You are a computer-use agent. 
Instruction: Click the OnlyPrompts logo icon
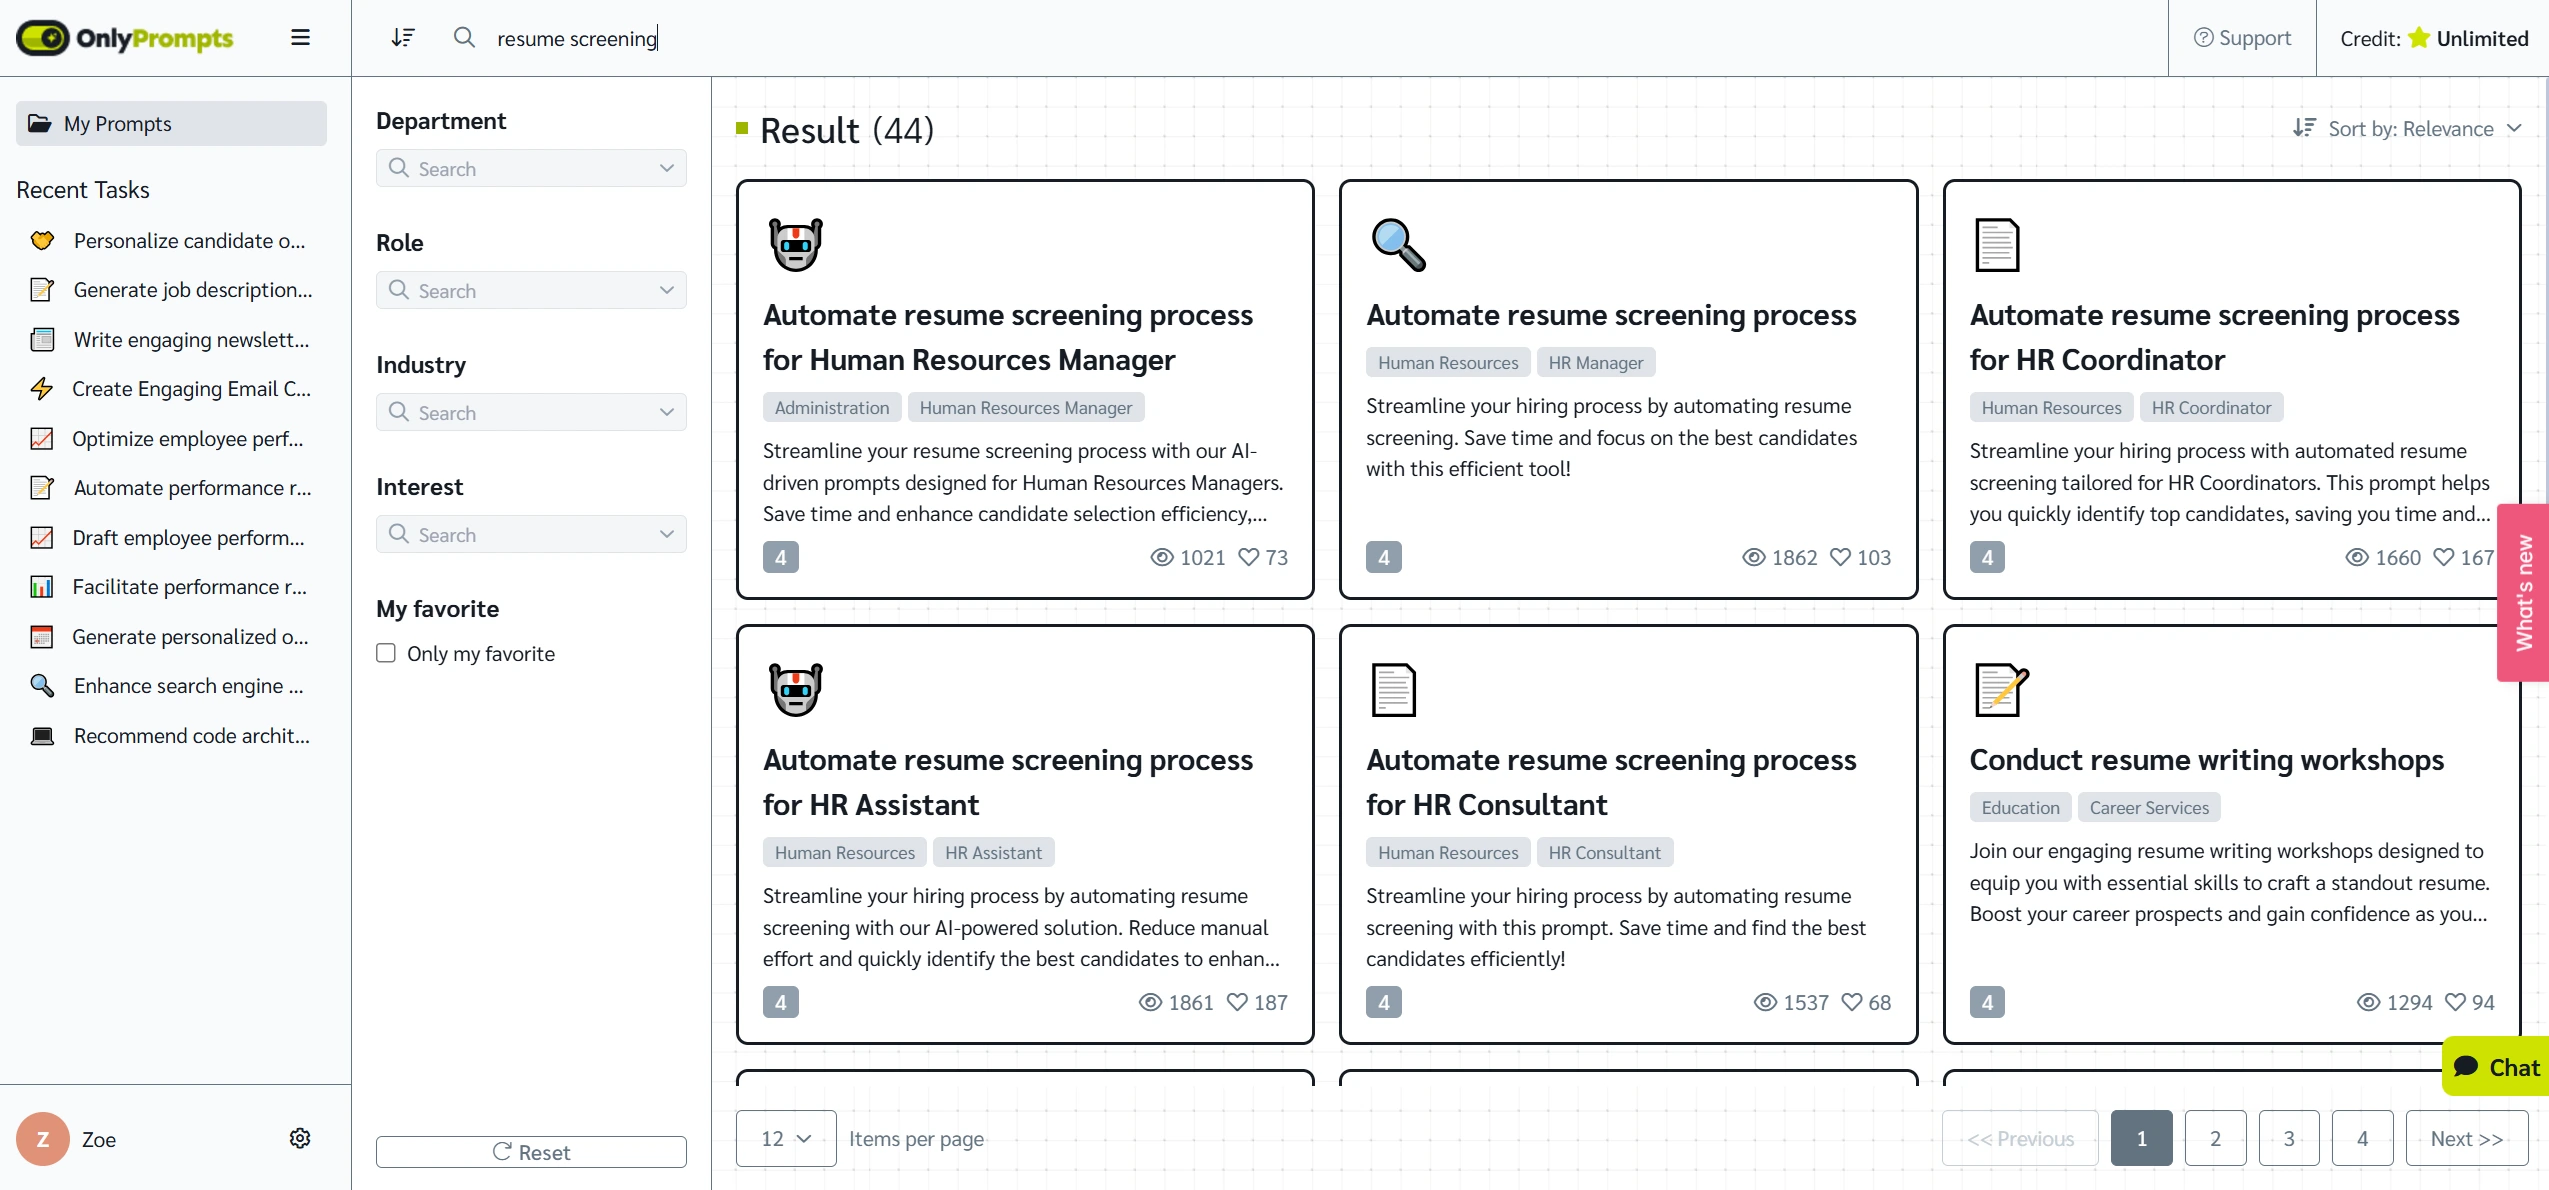(41, 37)
